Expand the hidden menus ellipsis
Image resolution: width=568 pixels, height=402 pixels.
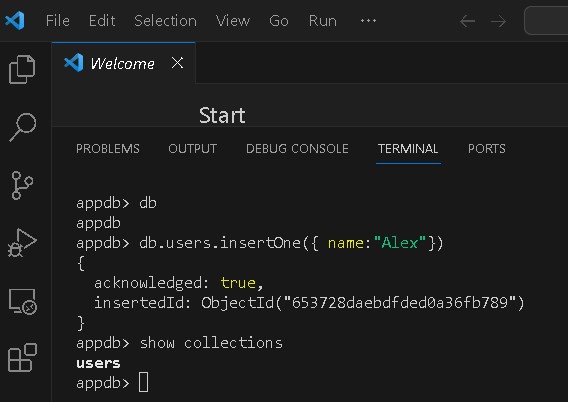tap(368, 21)
